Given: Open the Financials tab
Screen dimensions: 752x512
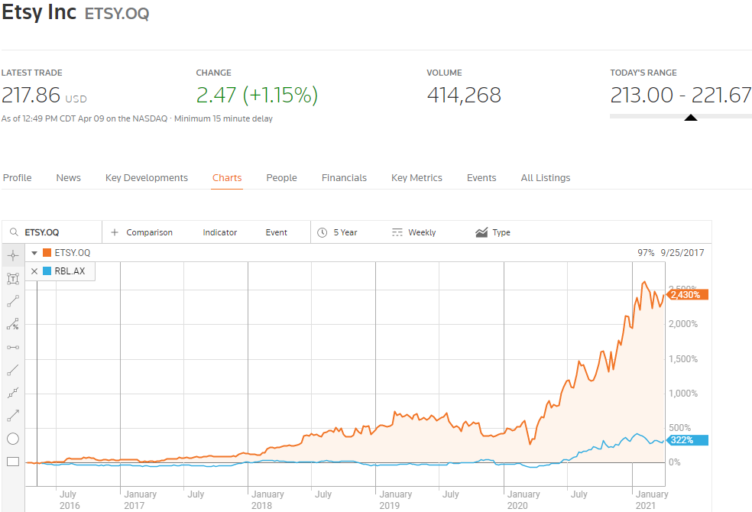Looking at the screenshot, I should coord(344,178).
